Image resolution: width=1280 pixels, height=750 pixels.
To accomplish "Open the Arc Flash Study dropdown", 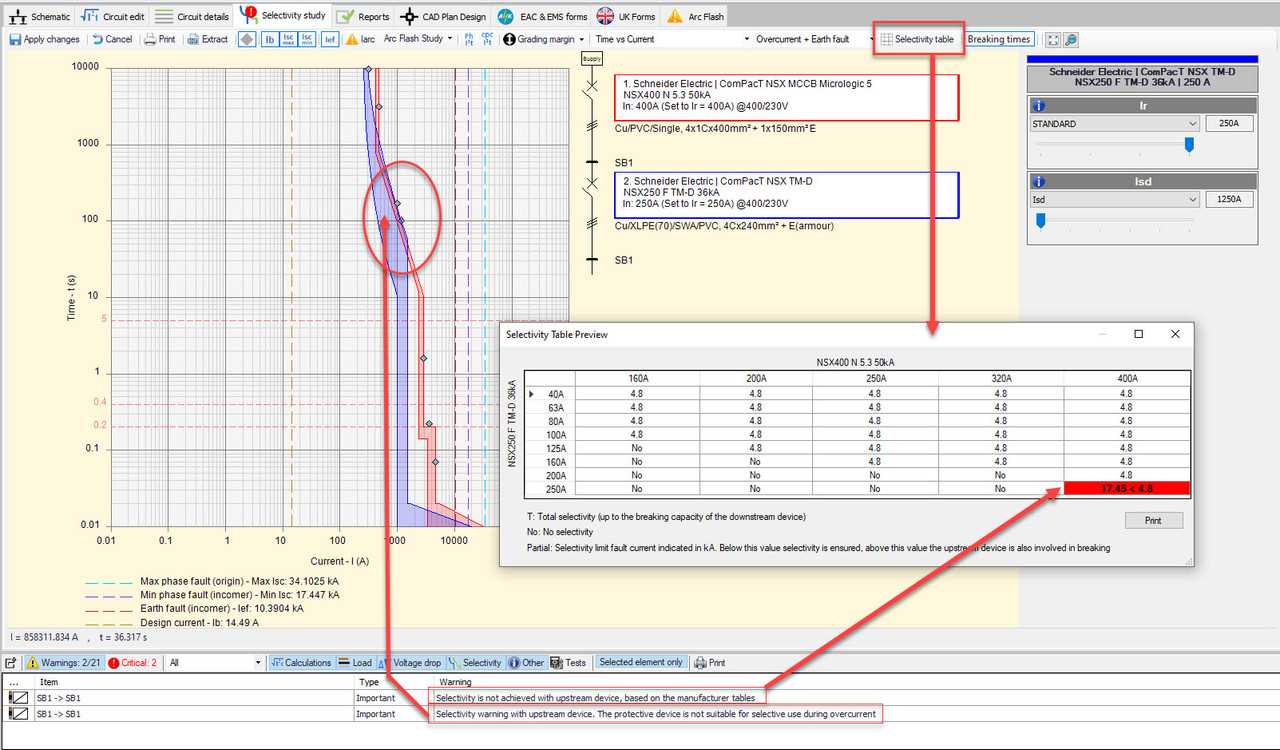I will [419, 39].
